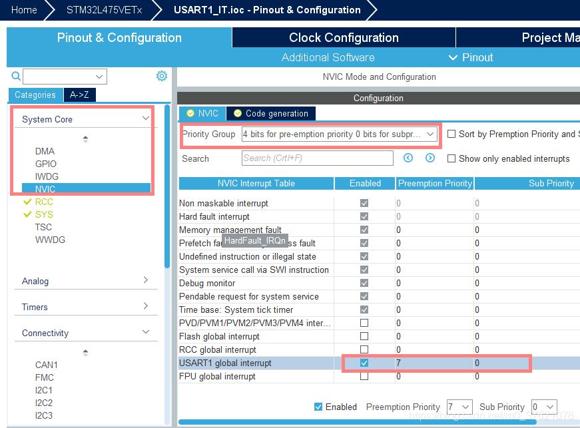Click STM32L475VETx breadcrumb
Image resolution: width=580 pixels, height=428 pixels.
(x=104, y=10)
